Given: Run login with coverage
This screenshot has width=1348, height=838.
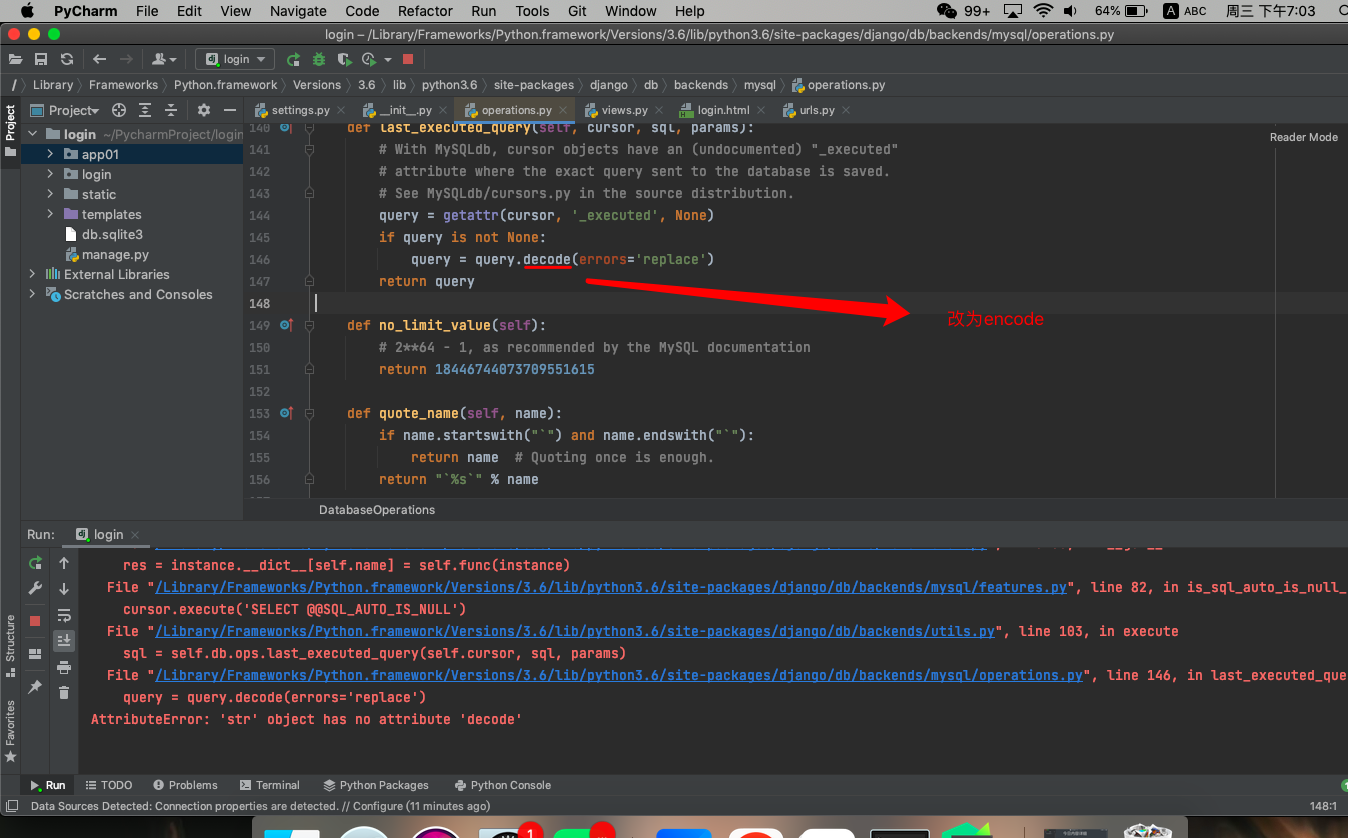Looking at the screenshot, I should 345,59.
